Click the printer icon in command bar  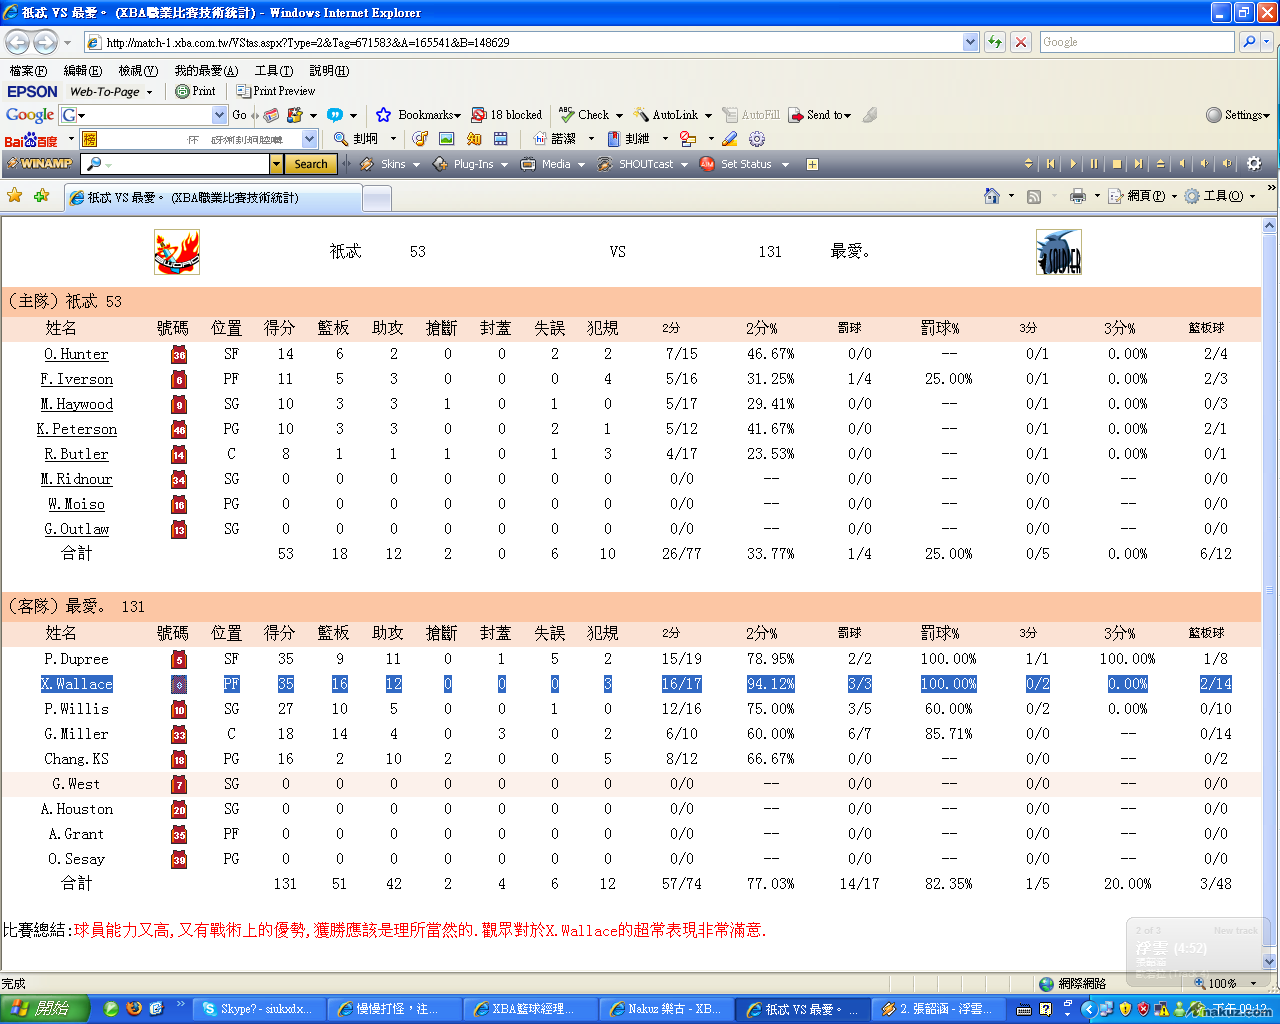click(x=1077, y=196)
